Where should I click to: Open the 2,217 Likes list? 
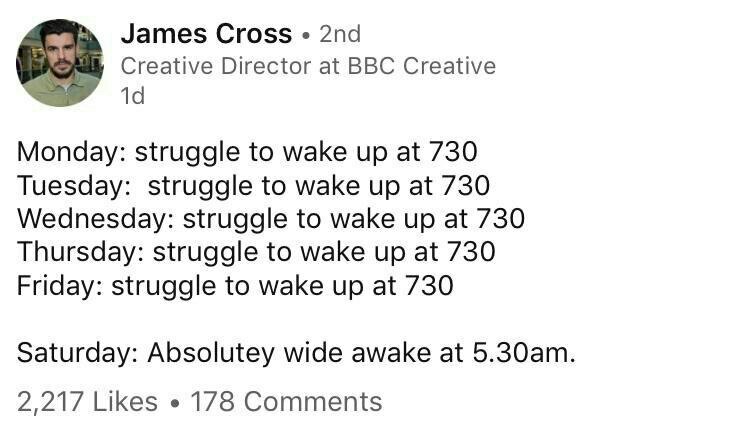tap(87, 402)
